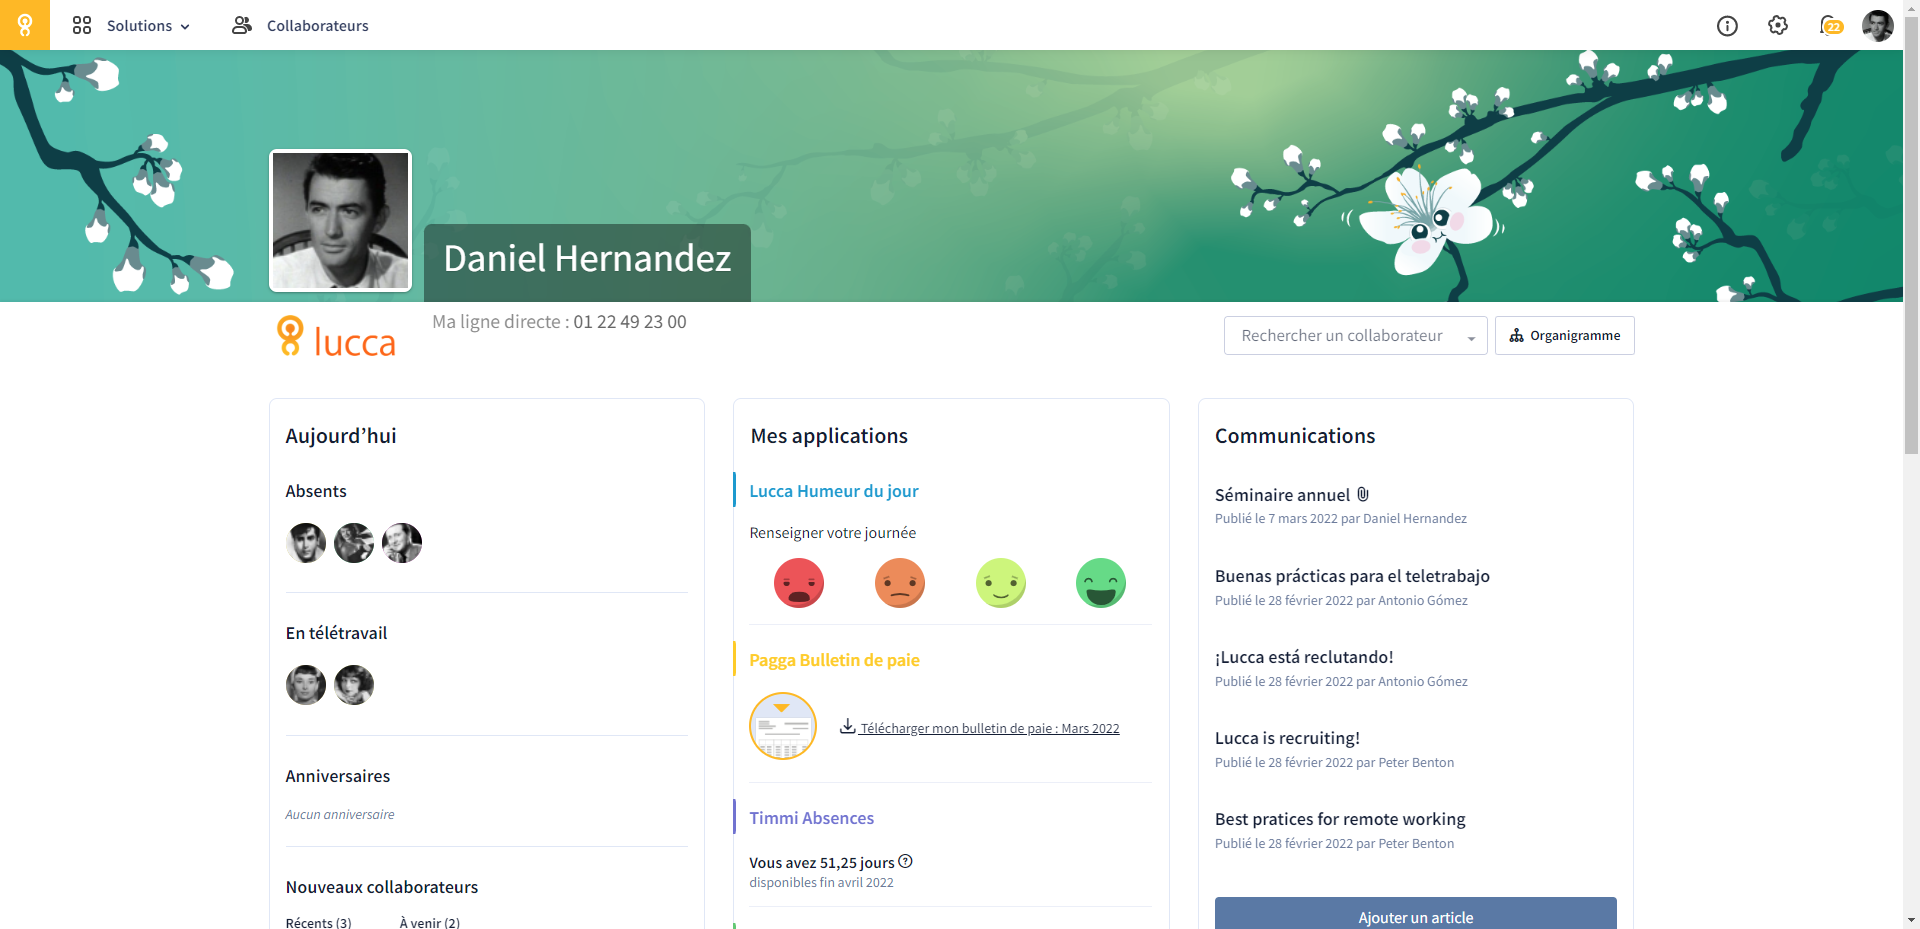
Task: Select the second teleworking collaborator avatar
Action: [x=354, y=685]
